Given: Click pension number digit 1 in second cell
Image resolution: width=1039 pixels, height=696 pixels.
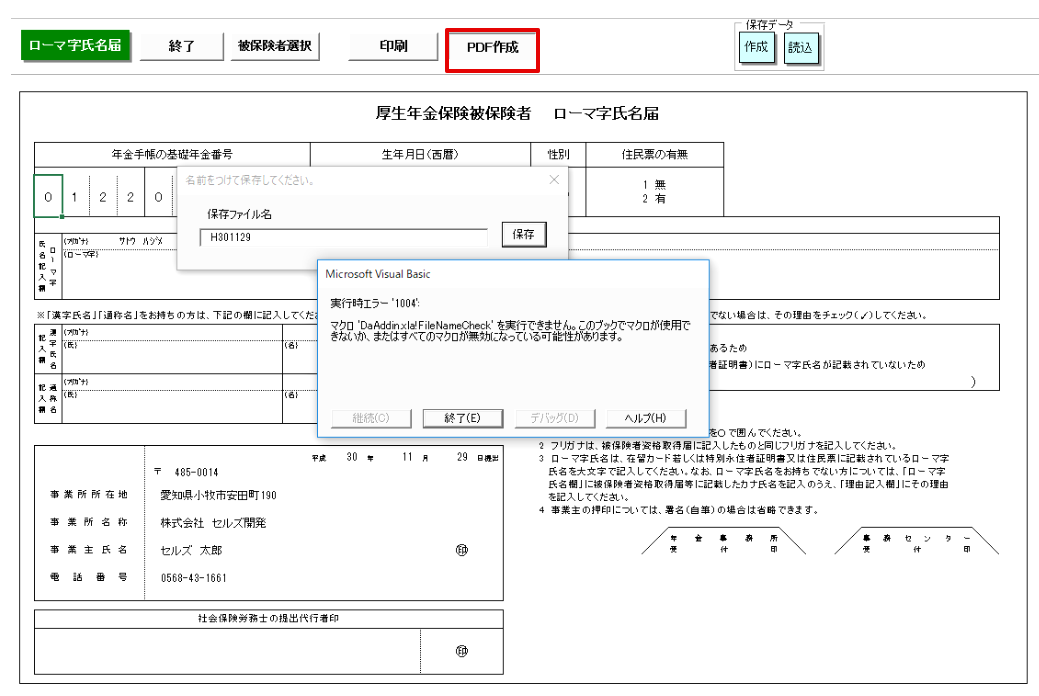Looking at the screenshot, I should pos(74,197).
